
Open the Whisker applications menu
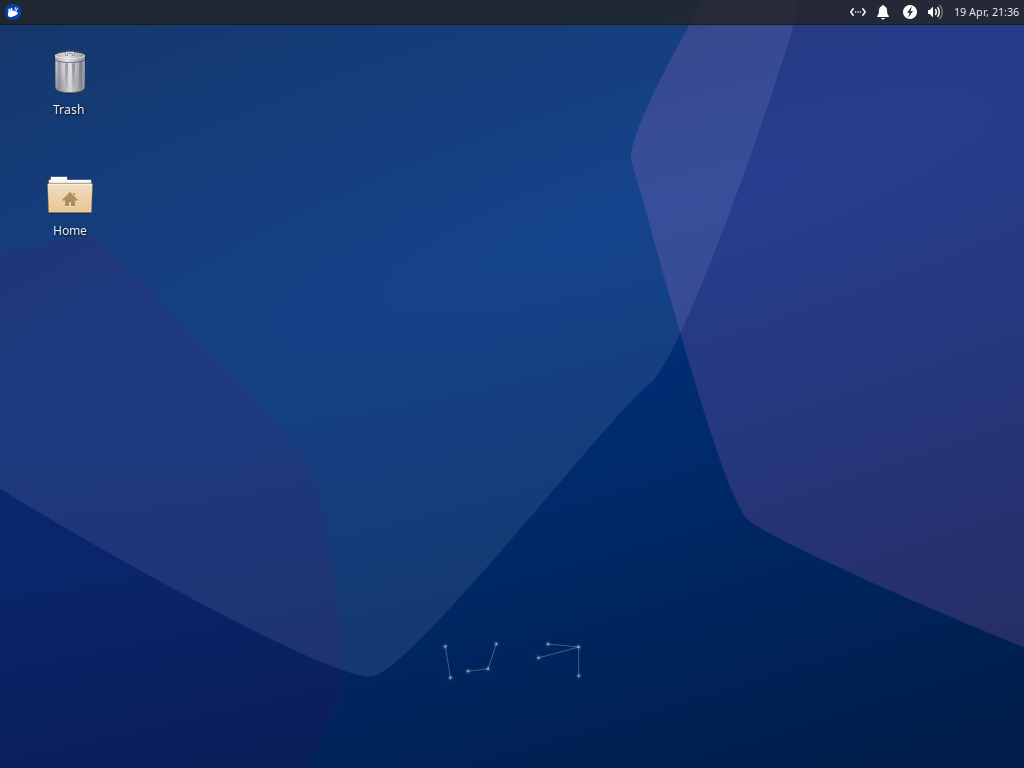click(13, 12)
